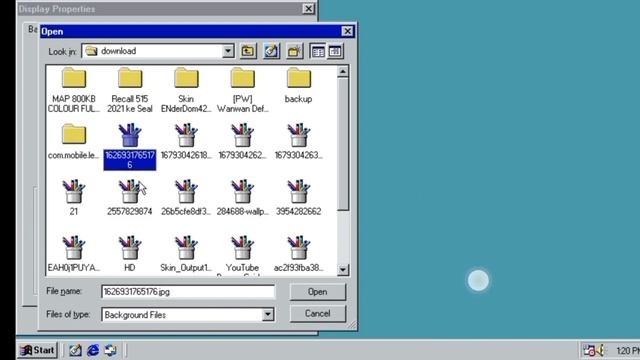Click Show Desktop in quick launch

coord(75,350)
